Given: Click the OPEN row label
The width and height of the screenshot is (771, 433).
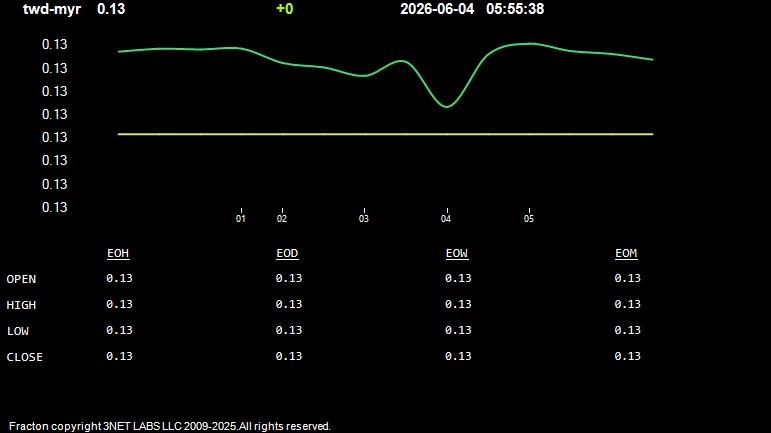Looking at the screenshot, I should pyautogui.click(x=21, y=279).
